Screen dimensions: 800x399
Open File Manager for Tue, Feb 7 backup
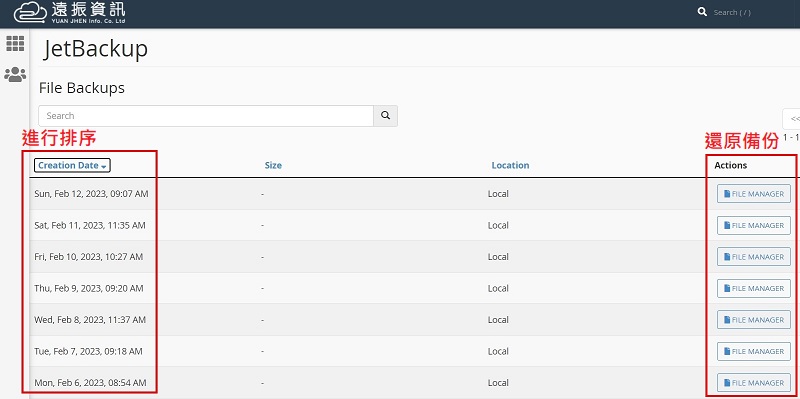click(754, 352)
